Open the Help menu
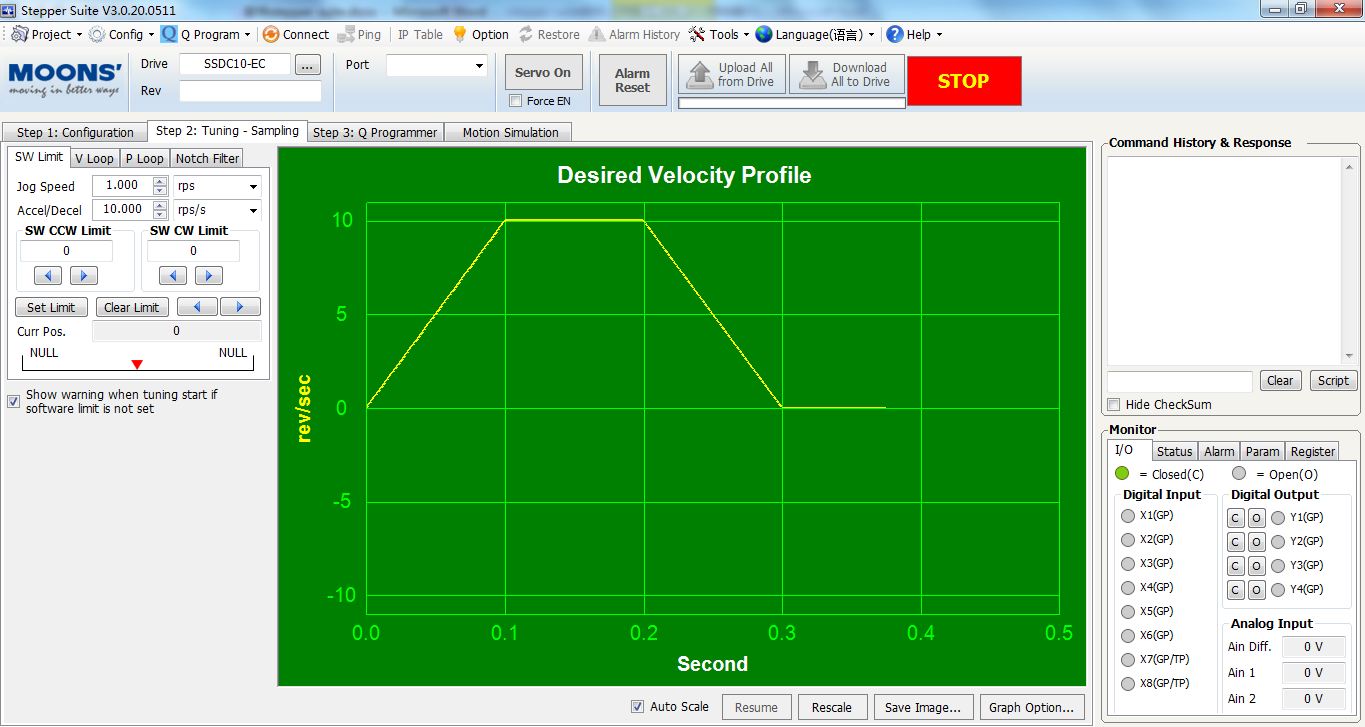 913,34
